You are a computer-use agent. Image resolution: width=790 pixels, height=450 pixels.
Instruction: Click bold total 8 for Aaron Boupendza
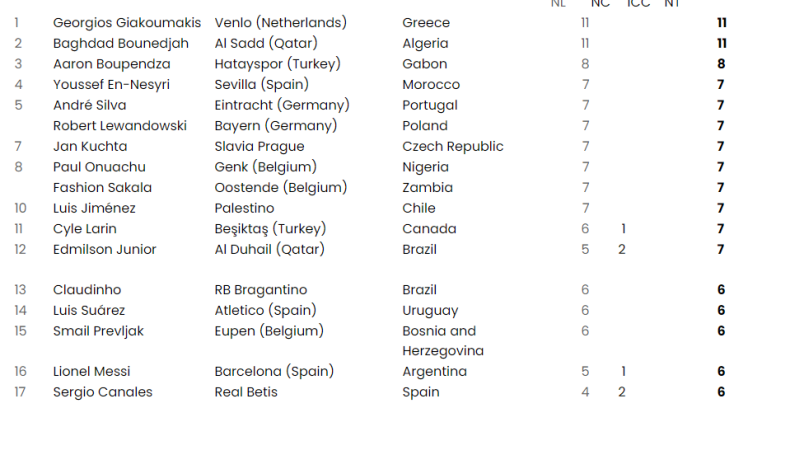pos(721,64)
